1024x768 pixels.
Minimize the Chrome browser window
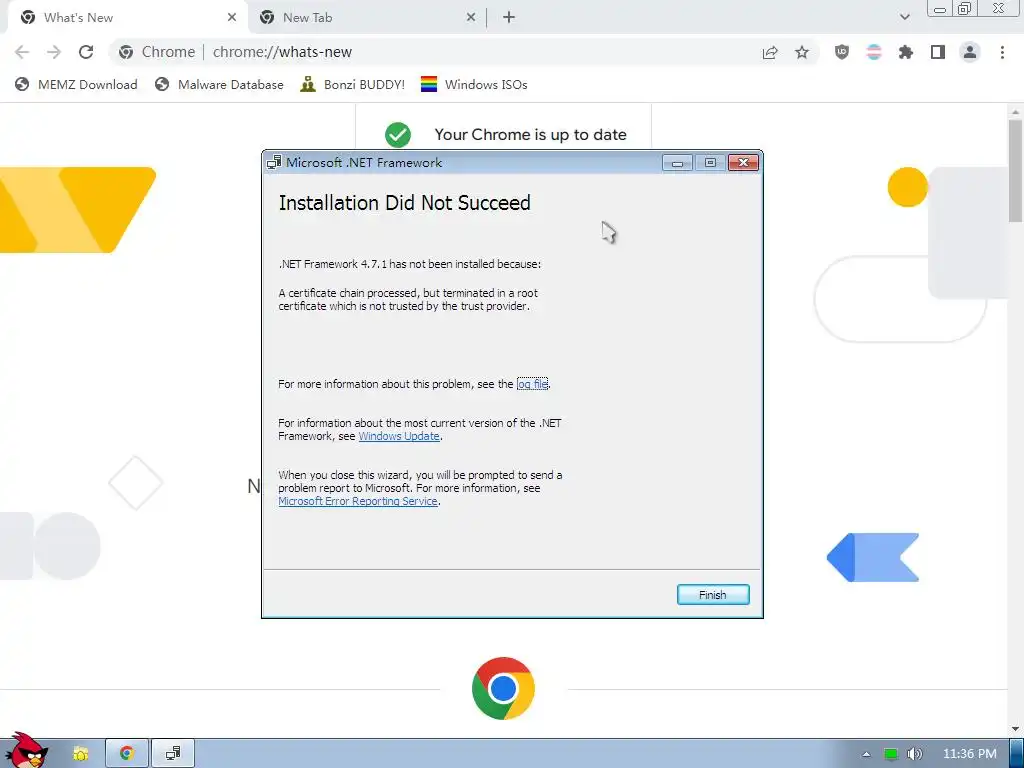940,9
